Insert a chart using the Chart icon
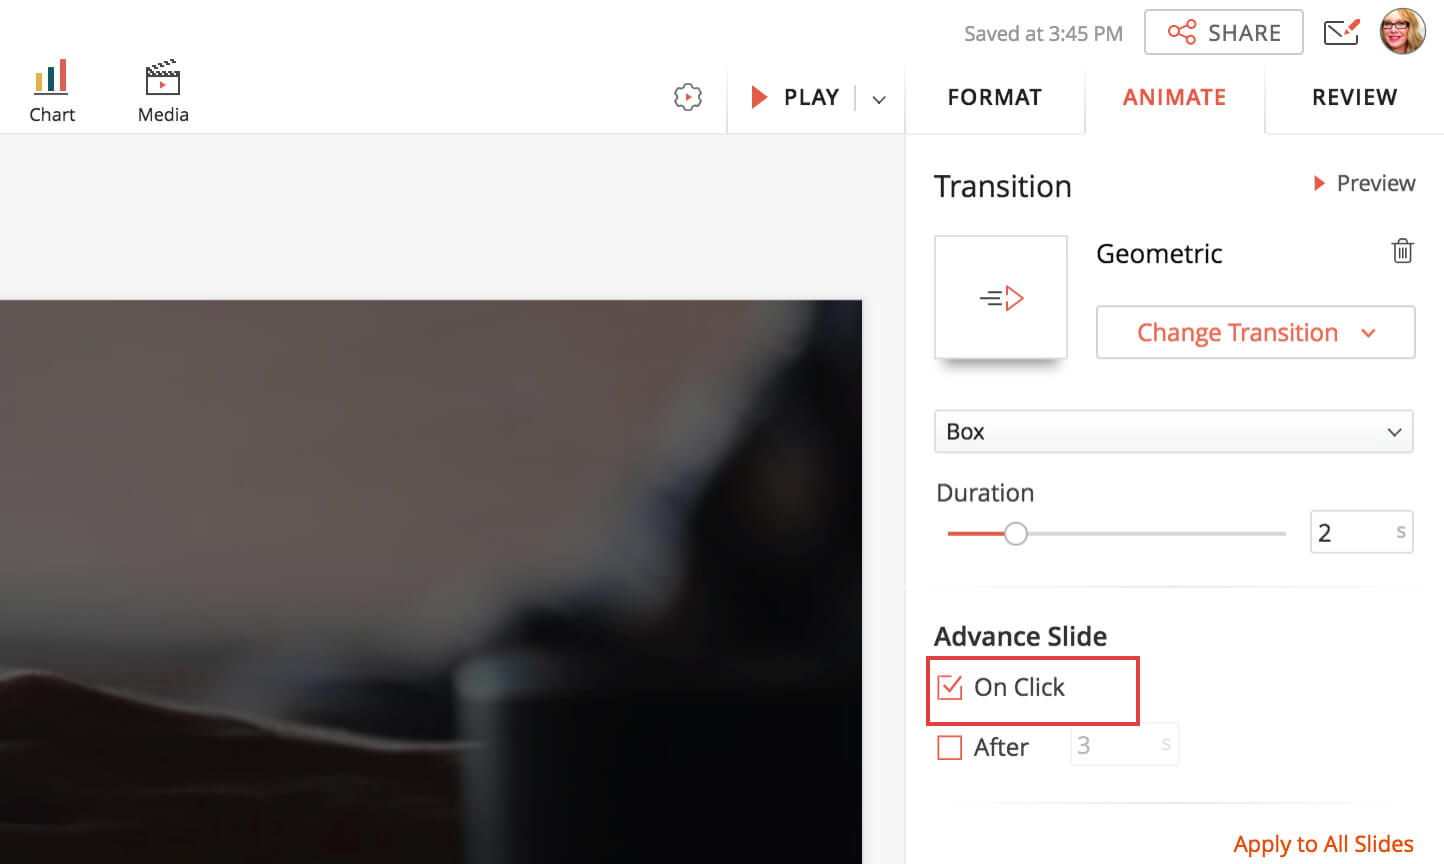The height and width of the screenshot is (864, 1444). [52, 91]
